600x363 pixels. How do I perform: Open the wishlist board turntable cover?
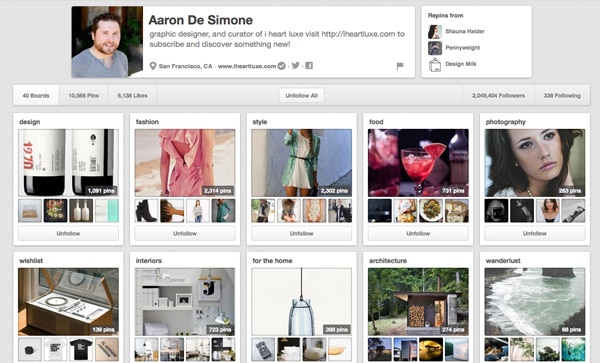pos(68,301)
